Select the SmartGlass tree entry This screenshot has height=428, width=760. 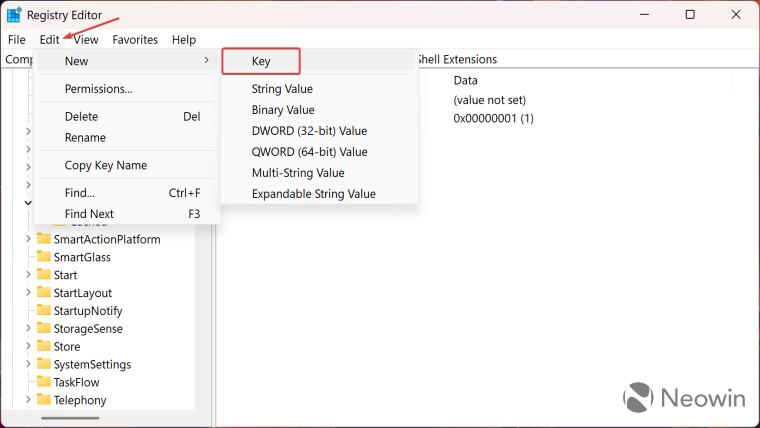point(82,257)
